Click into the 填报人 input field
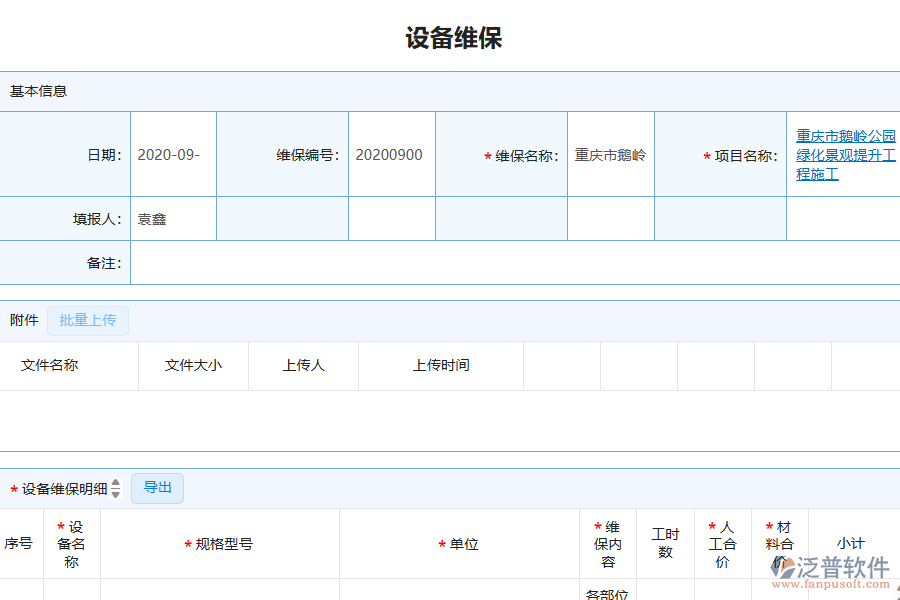 pos(173,217)
